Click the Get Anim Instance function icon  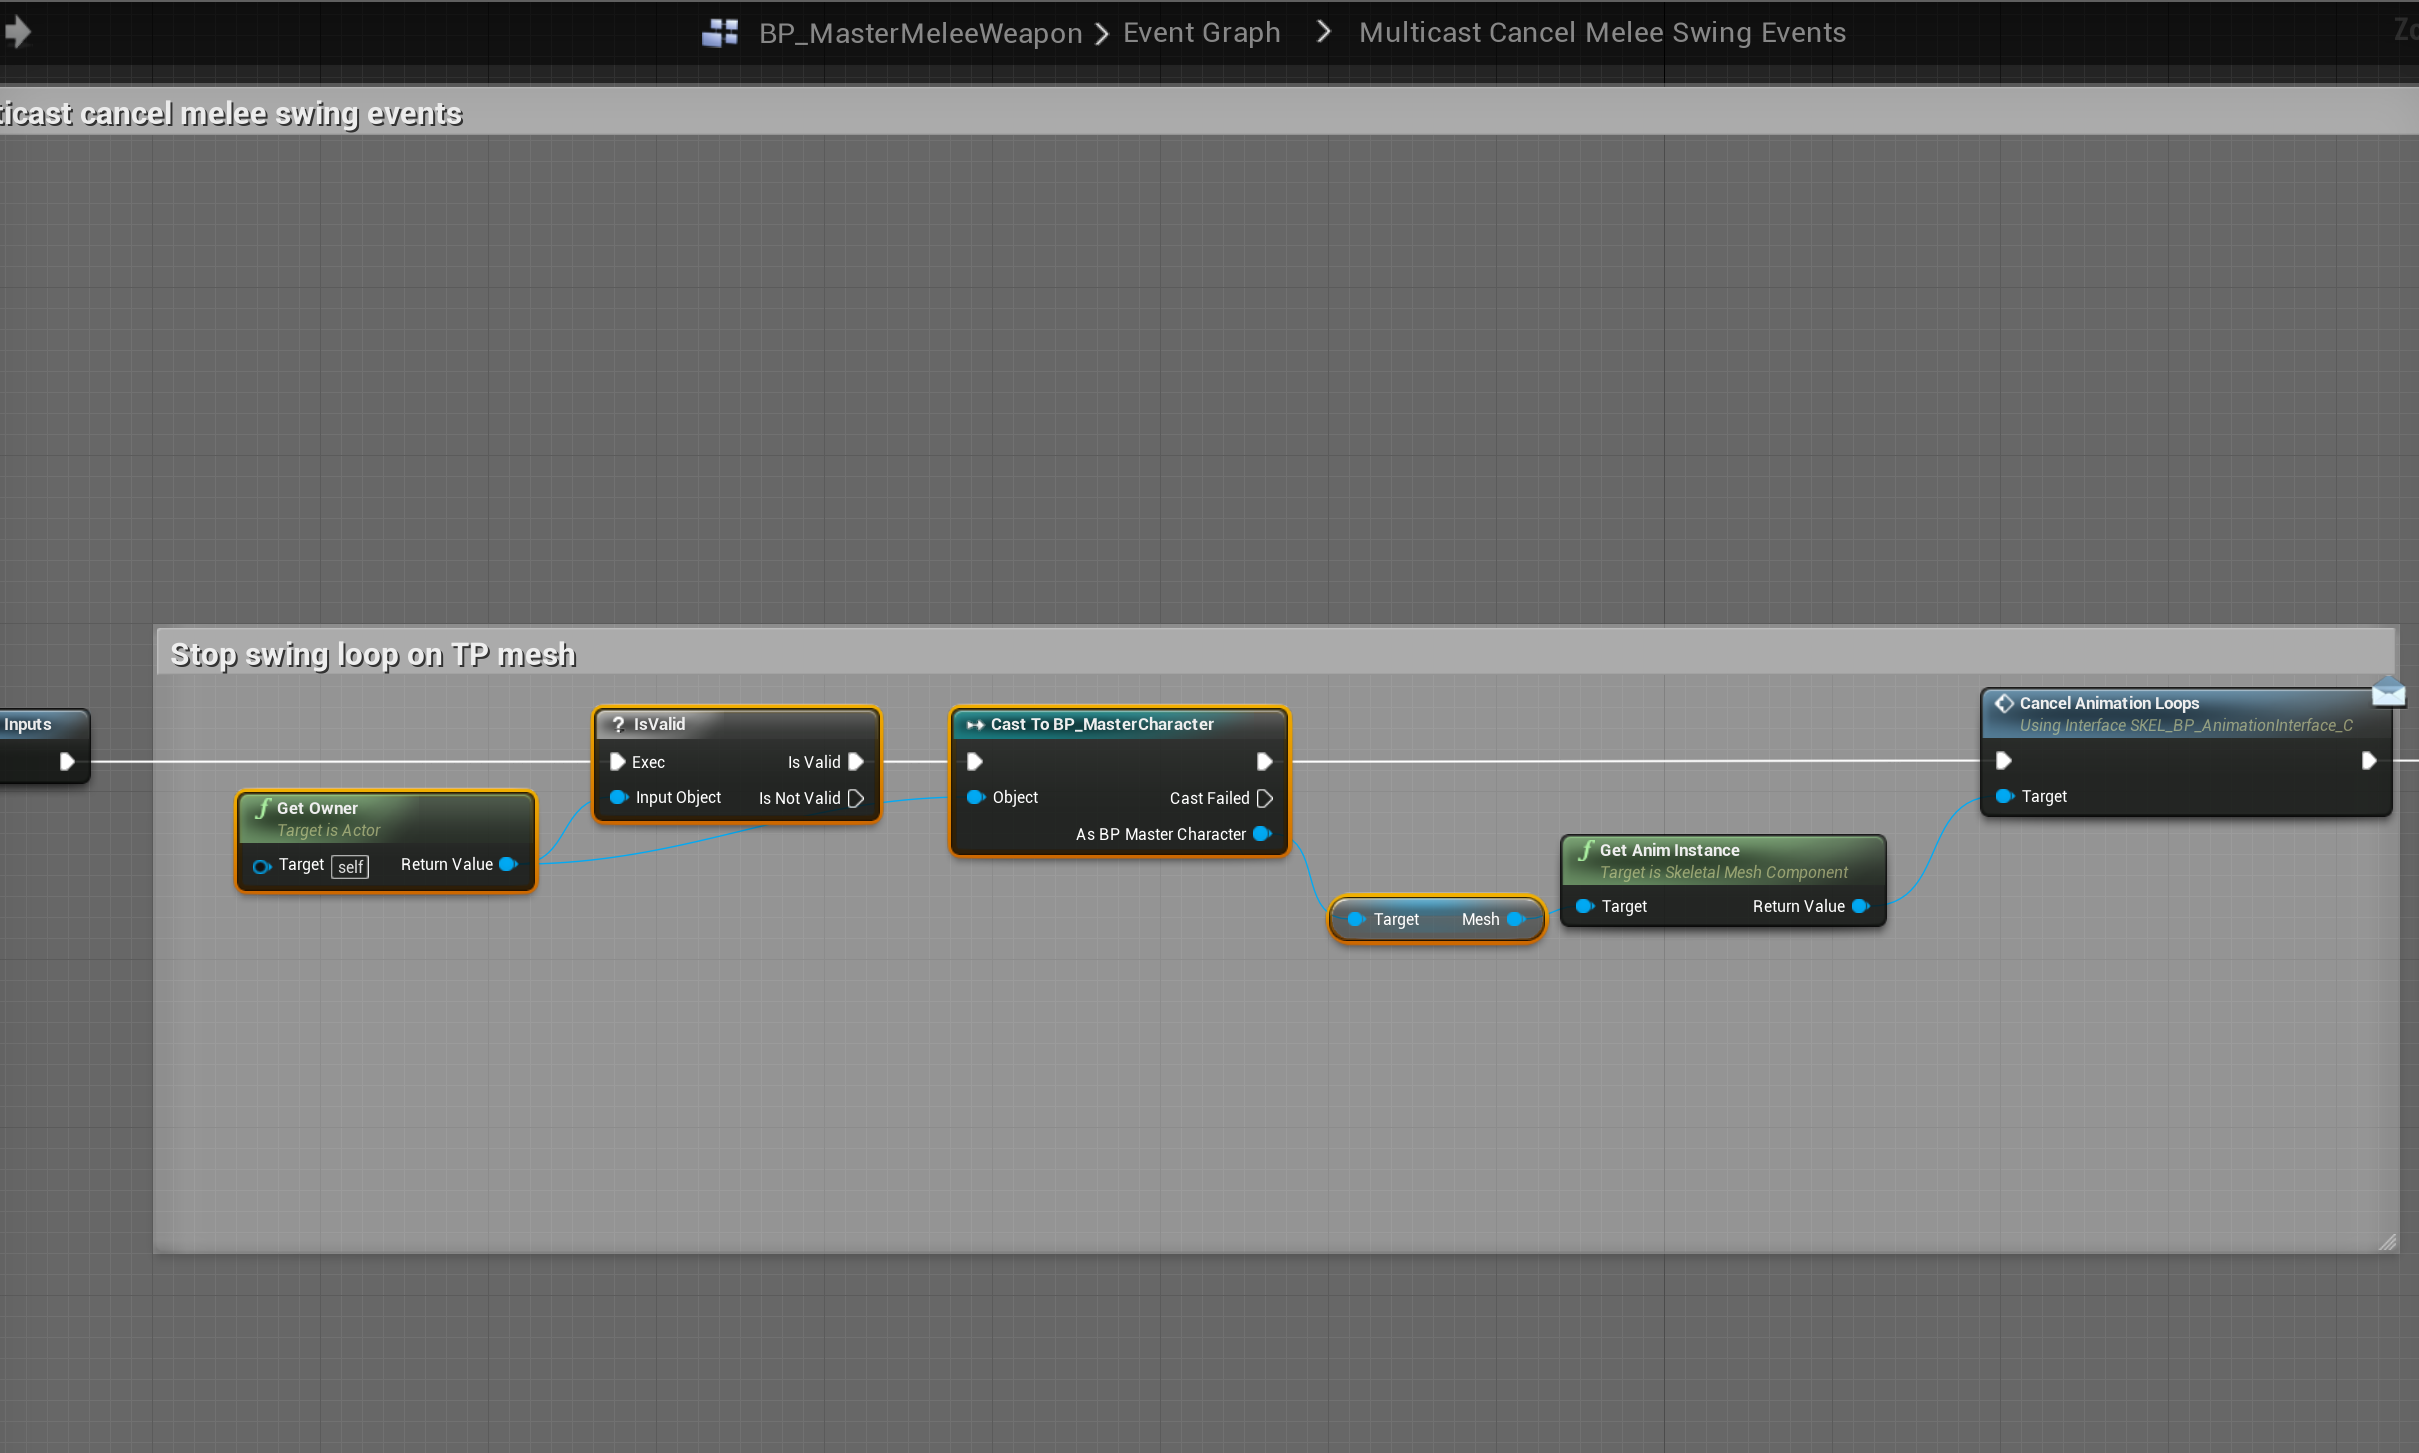point(1586,850)
